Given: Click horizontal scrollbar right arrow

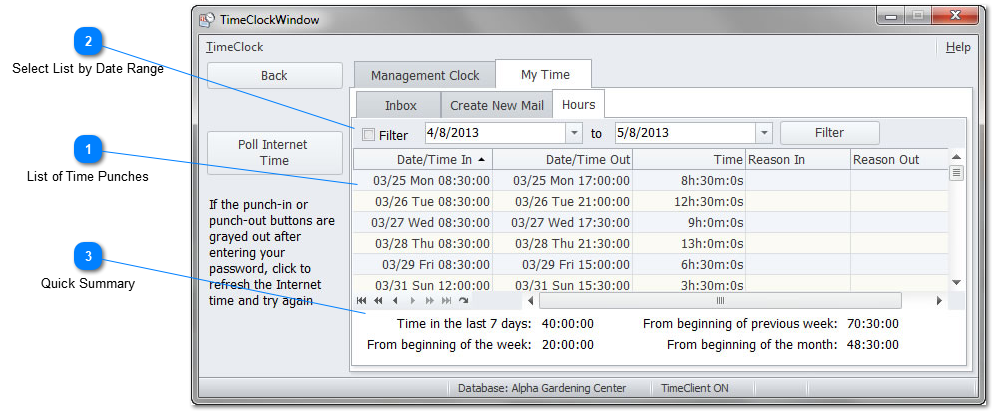Looking at the screenshot, I should pyautogui.click(x=939, y=300).
